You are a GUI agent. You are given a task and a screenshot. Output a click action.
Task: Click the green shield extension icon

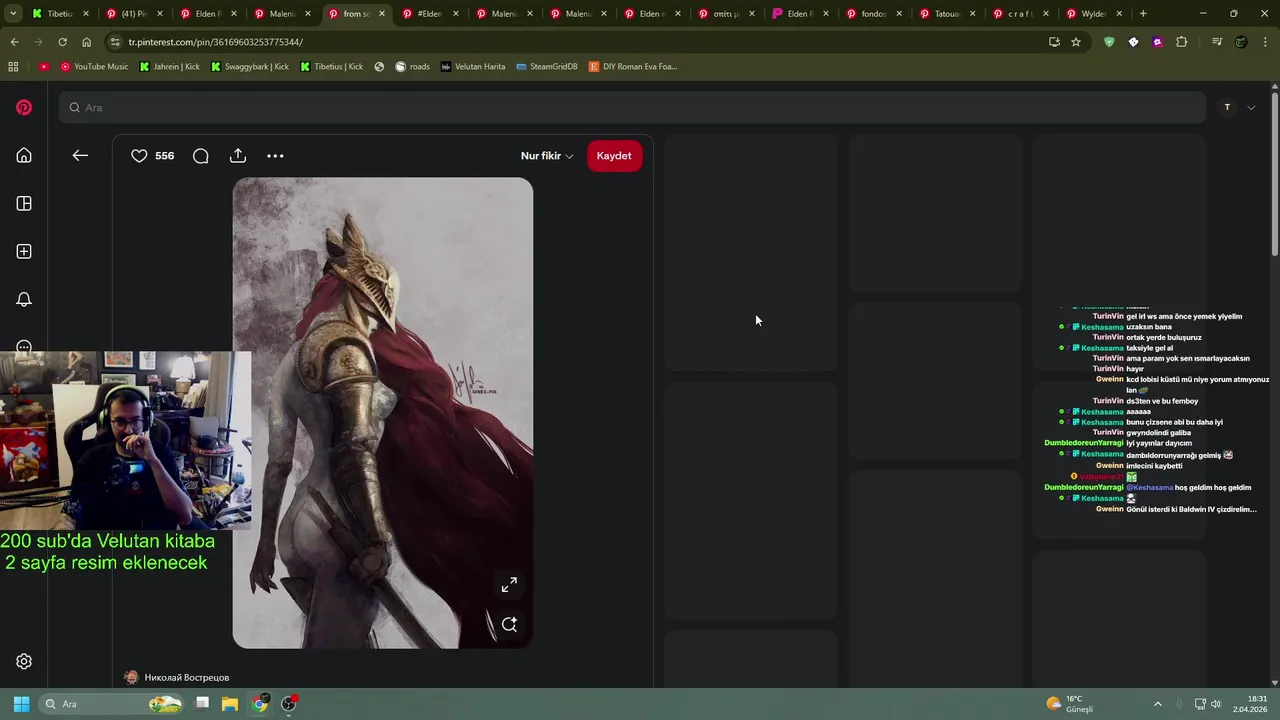1109,42
